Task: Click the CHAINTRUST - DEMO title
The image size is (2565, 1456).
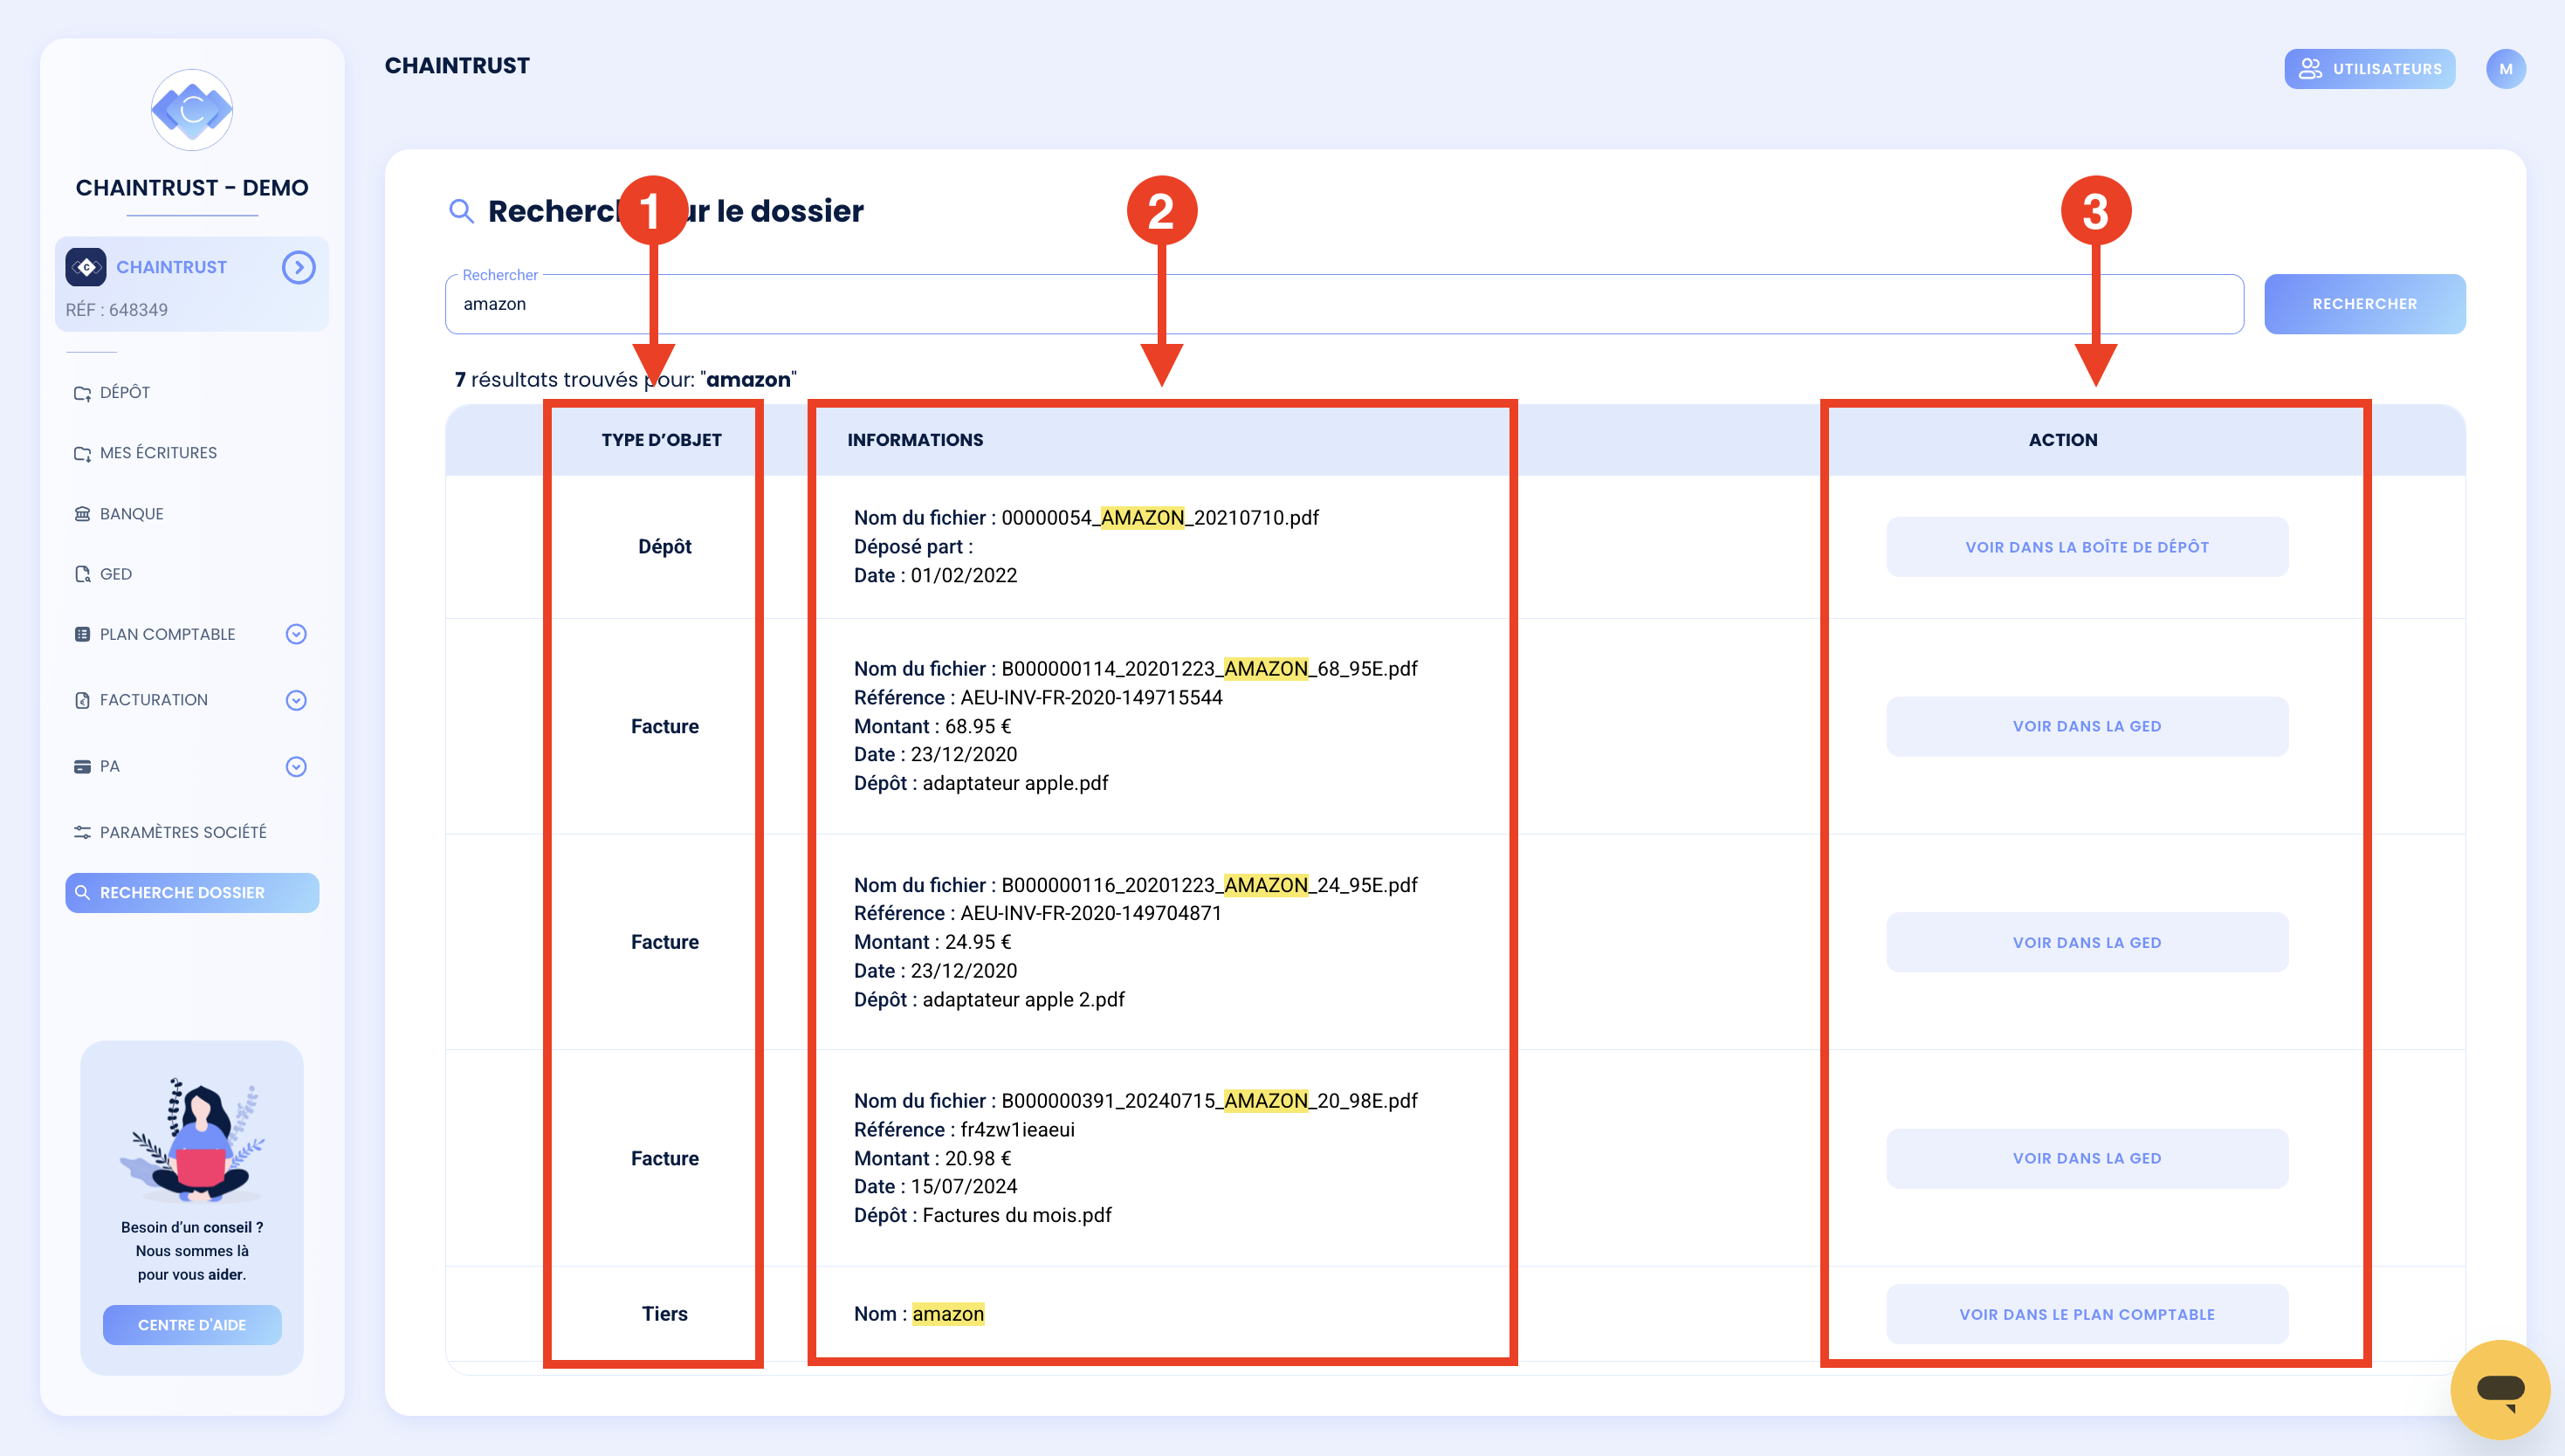Action: click(192, 188)
